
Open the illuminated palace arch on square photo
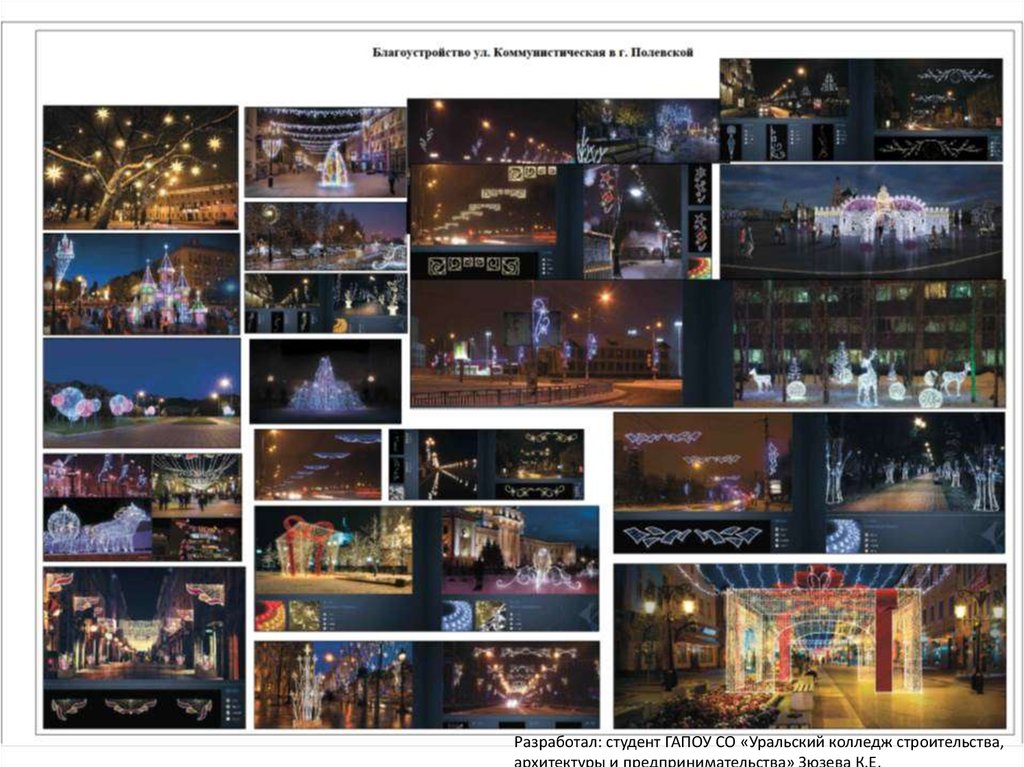[861, 220]
